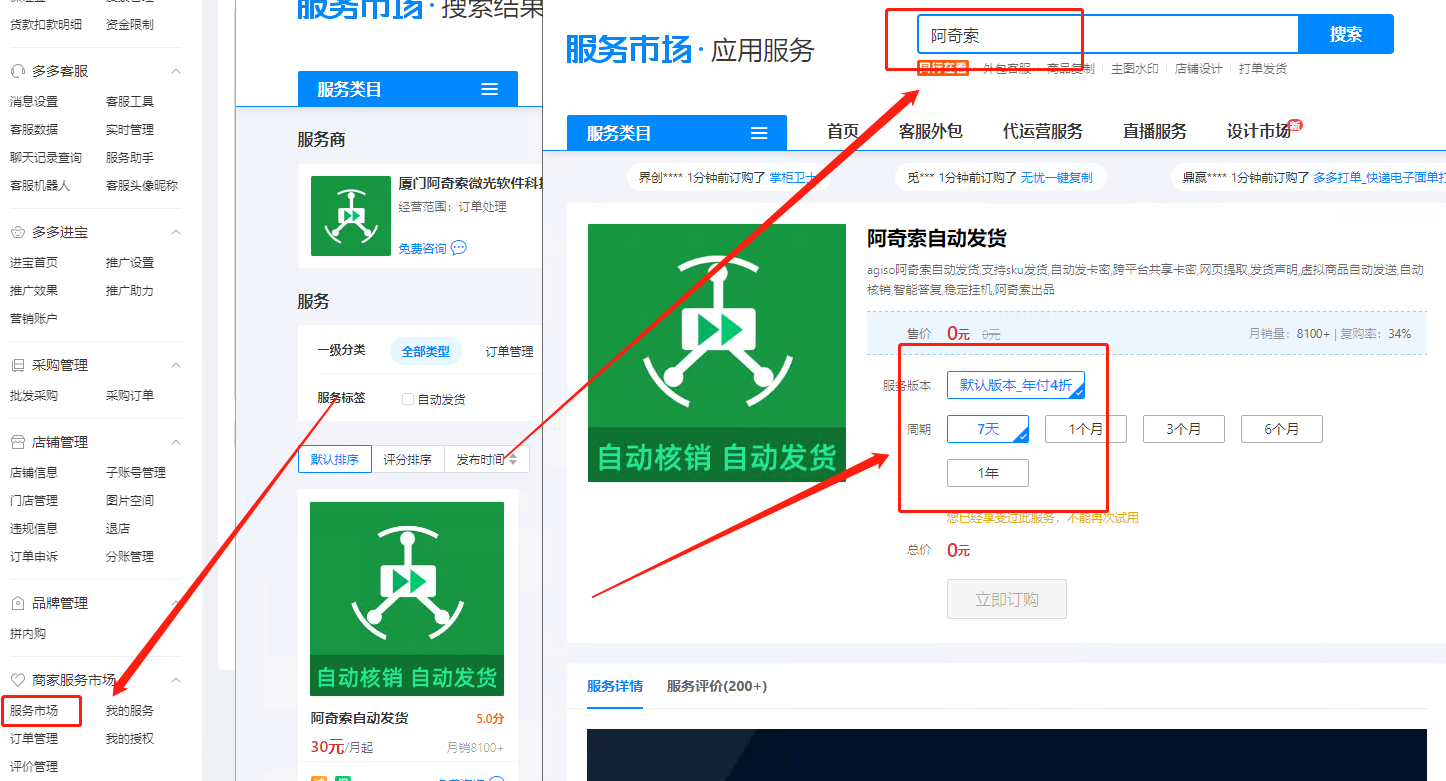This screenshot has height=781, width=1446.
Task: Open the 阿奇索自动发货 result card thumbnail
Action: tap(407, 598)
